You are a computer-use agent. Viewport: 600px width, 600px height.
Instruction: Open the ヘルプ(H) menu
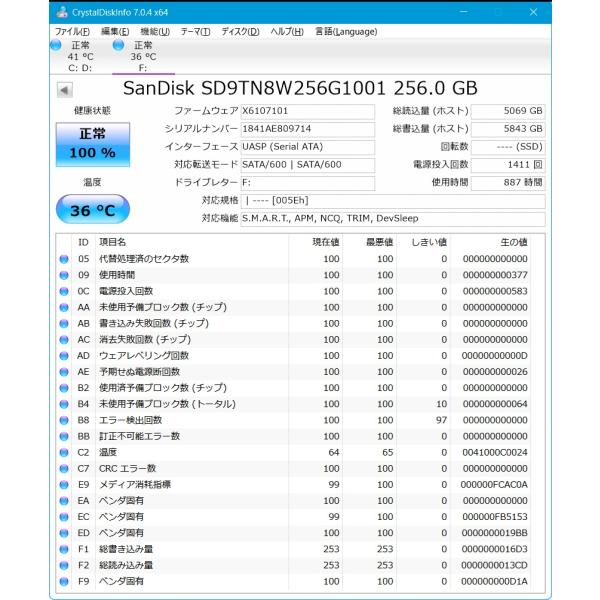click(287, 32)
